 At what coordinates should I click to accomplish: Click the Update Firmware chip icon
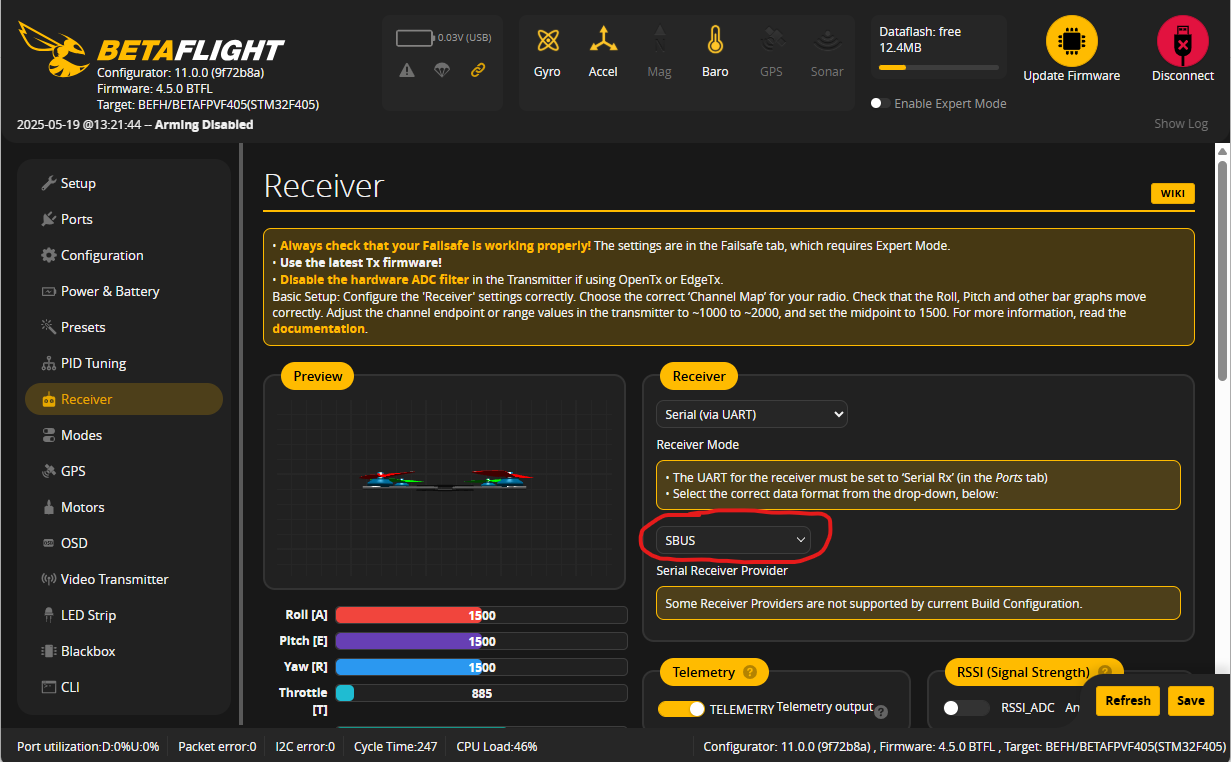[1071, 41]
